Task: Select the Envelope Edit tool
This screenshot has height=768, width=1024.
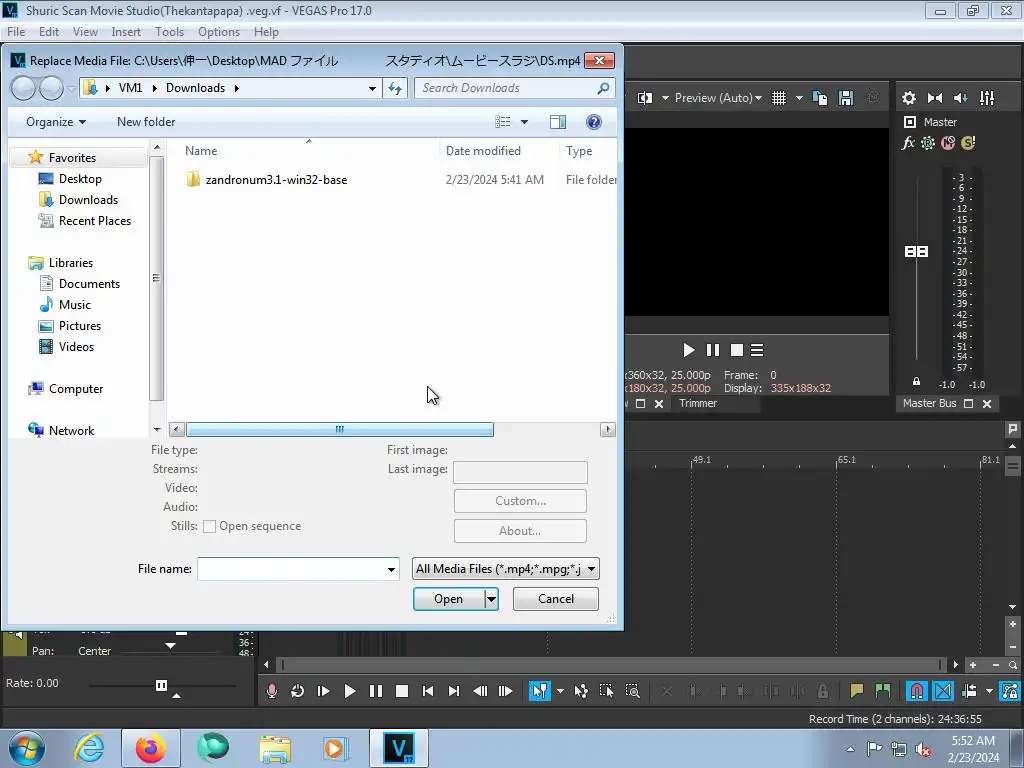Action: point(581,691)
